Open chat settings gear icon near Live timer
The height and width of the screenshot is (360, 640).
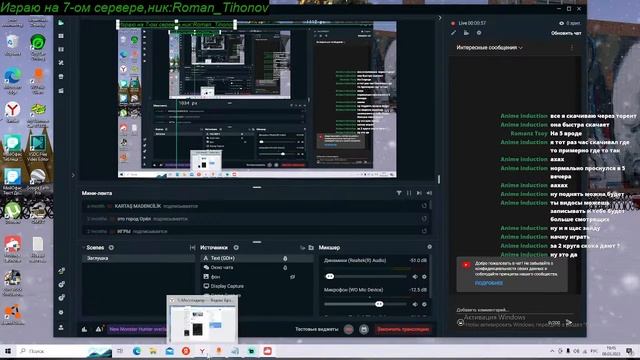pos(479,33)
